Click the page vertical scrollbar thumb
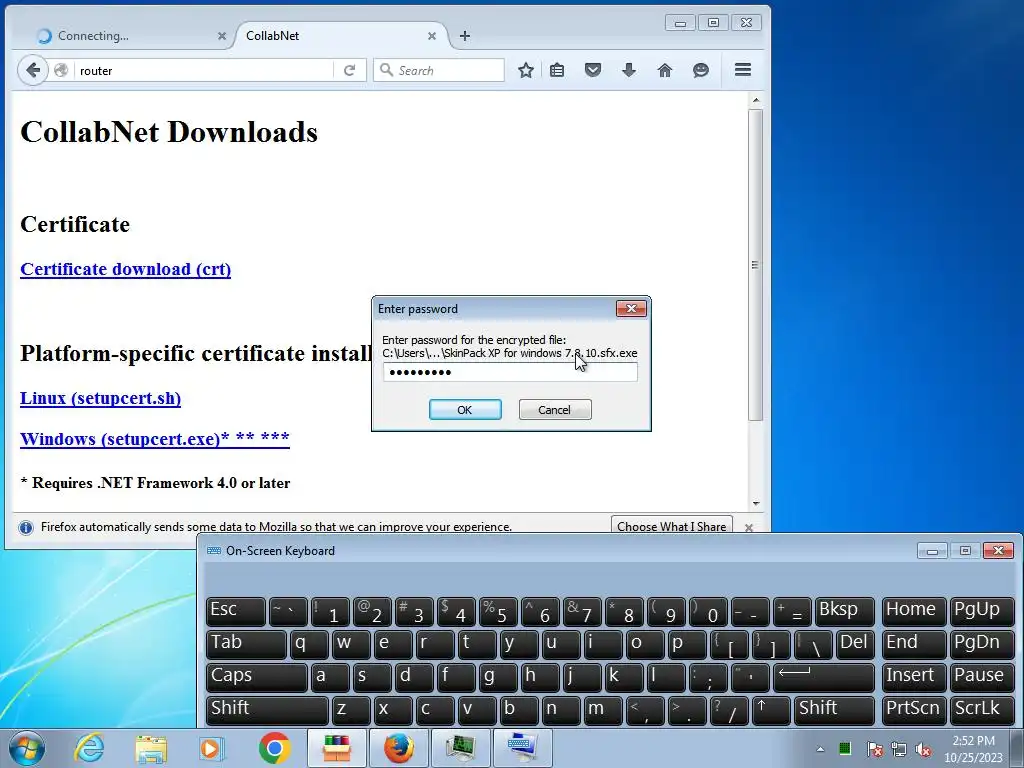 click(x=756, y=264)
